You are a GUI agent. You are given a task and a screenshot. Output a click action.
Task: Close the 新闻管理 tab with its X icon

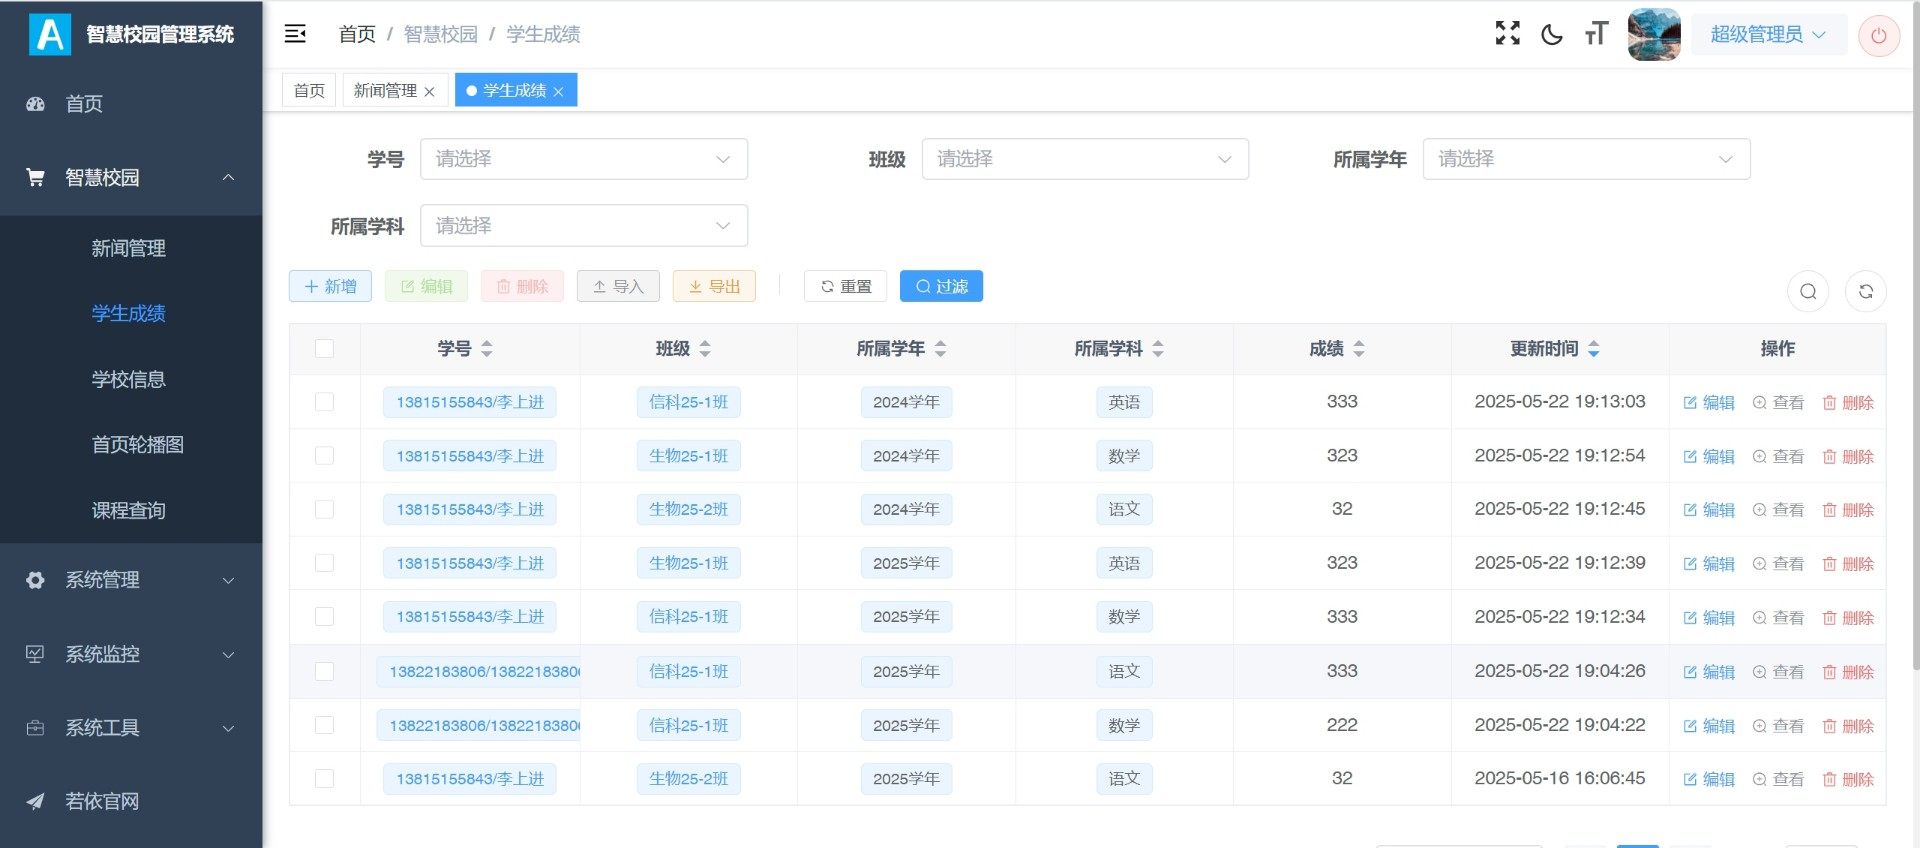click(x=429, y=92)
